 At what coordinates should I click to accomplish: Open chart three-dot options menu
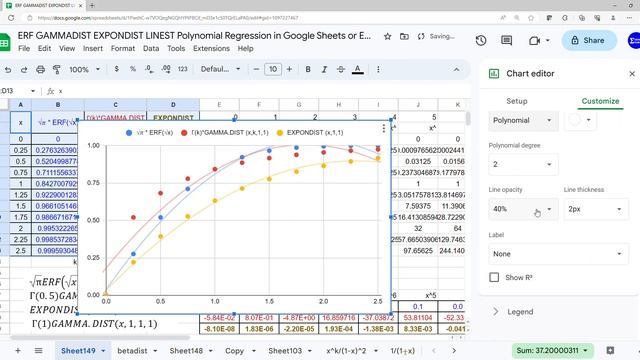[x=384, y=129]
